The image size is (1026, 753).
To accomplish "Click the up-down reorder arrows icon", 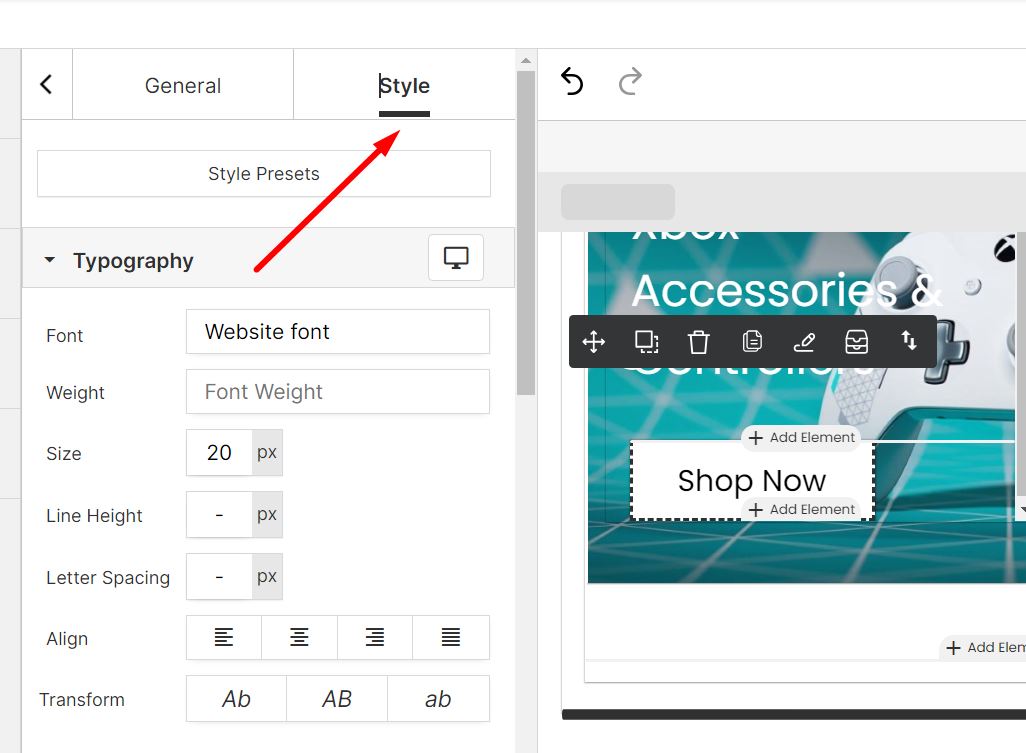I will [x=909, y=341].
